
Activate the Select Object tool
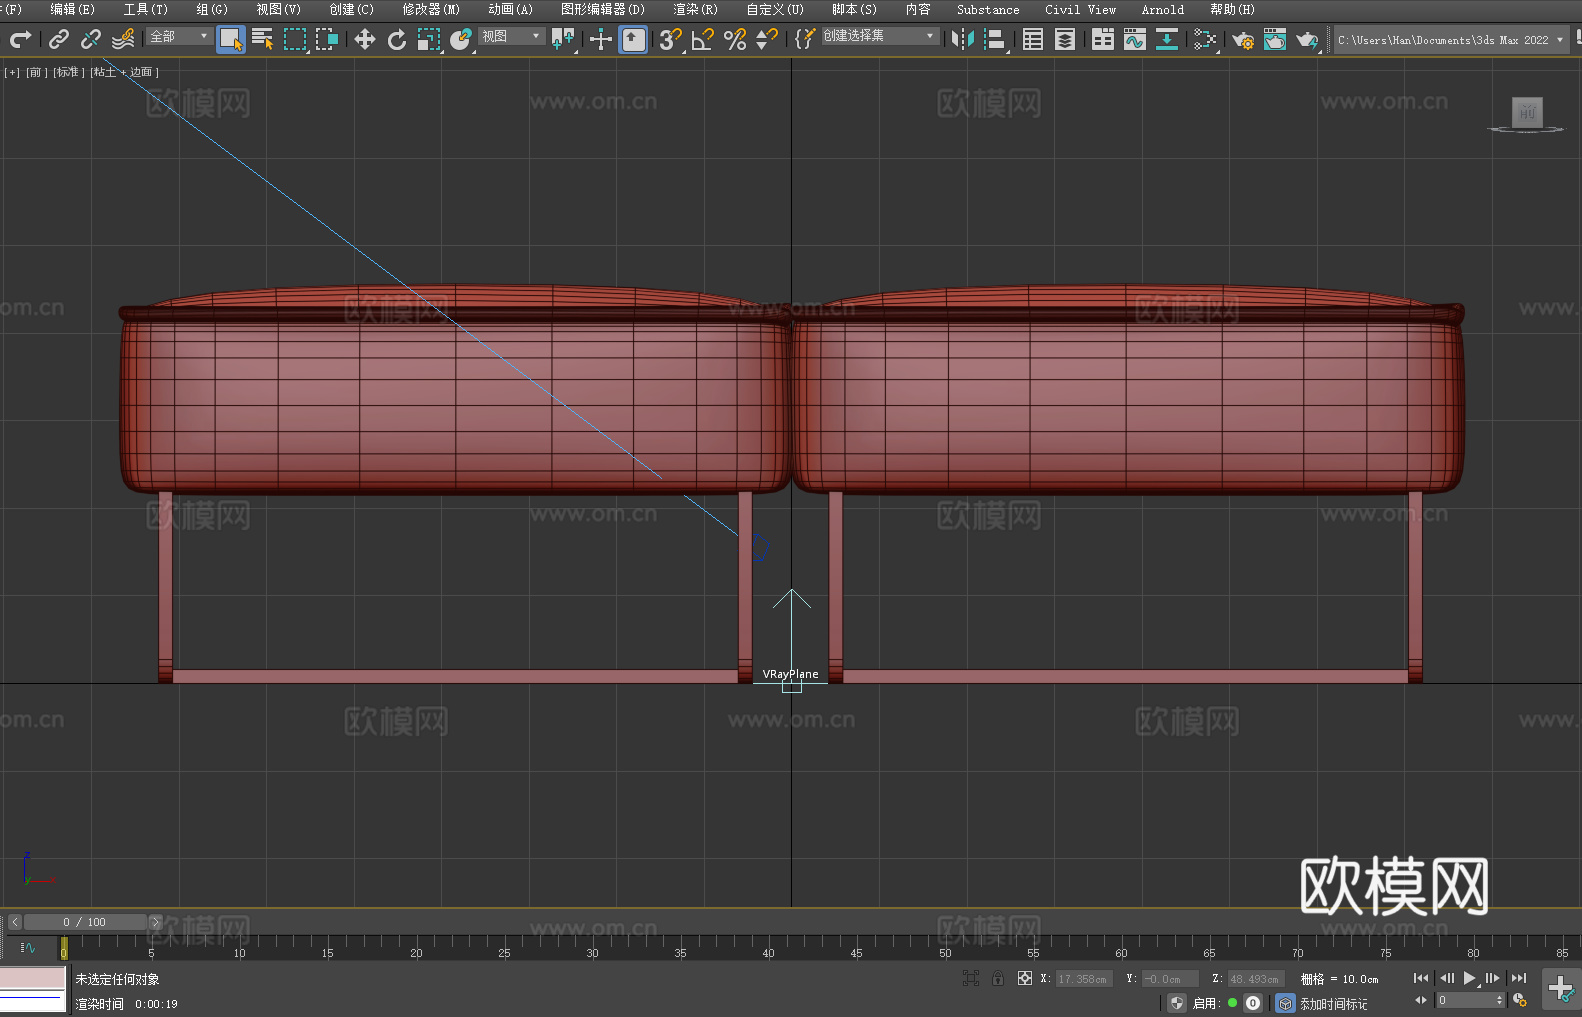[231, 39]
